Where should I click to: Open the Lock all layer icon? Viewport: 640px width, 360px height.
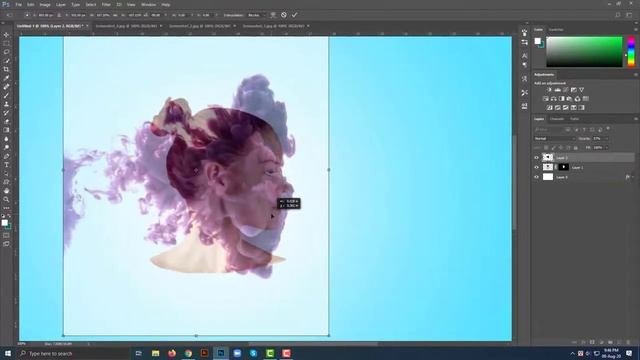tap(576, 148)
